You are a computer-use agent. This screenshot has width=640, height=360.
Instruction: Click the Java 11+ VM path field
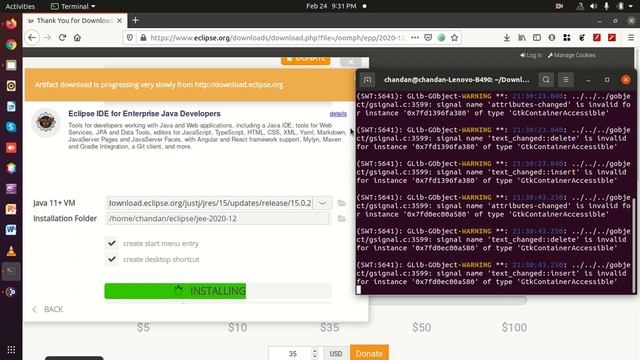click(x=210, y=203)
